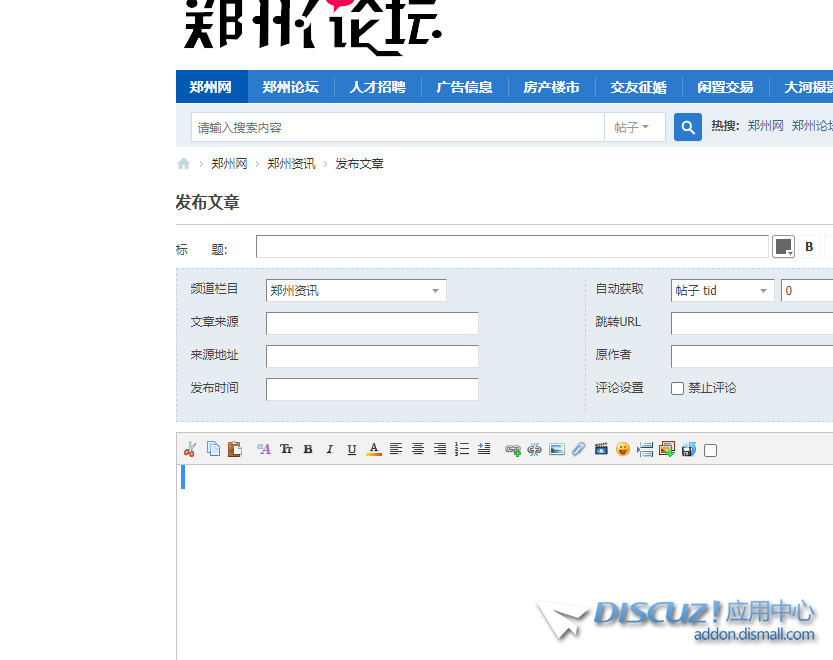This screenshot has height=660, width=833.
Task: Expand the 频道栏目 dropdown showing 郑州资讯
Action: [x=356, y=291]
